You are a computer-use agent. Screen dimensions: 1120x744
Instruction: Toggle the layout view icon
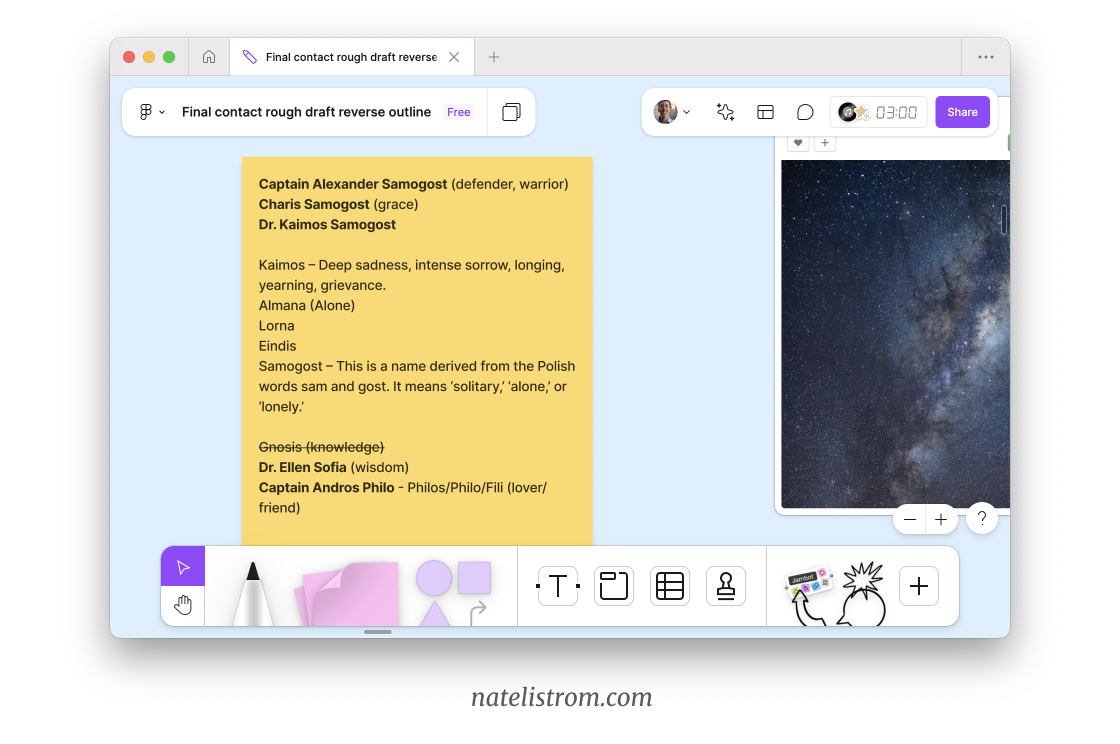coord(765,112)
